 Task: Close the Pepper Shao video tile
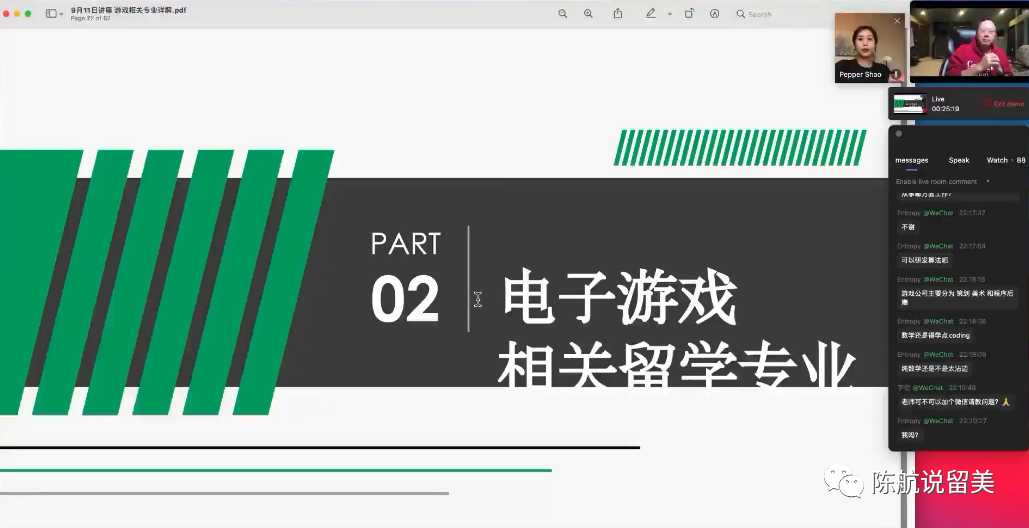pyautogui.click(x=897, y=20)
